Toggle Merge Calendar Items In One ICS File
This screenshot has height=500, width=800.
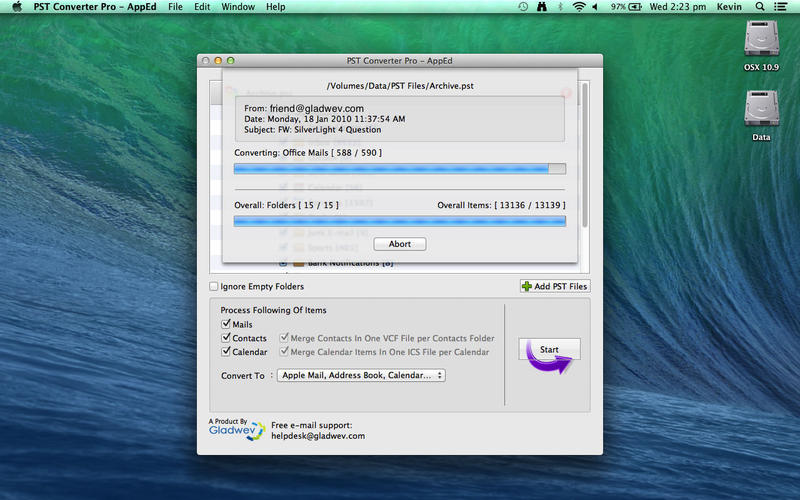(284, 352)
